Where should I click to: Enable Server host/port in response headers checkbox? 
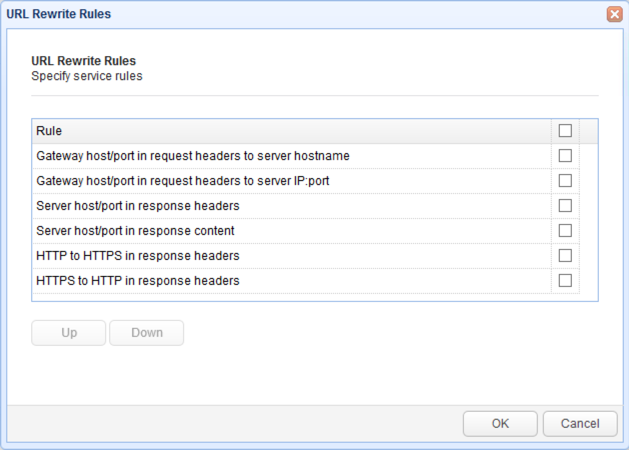pyautogui.click(x=565, y=205)
